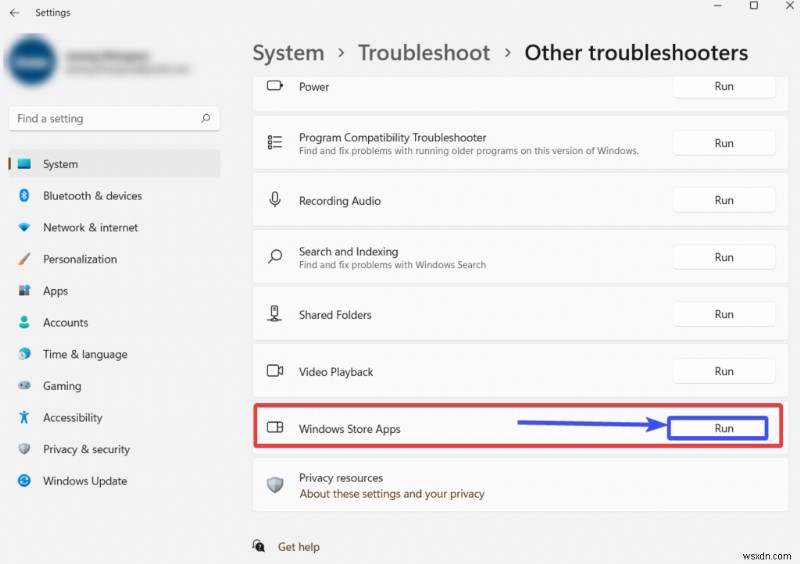Screen dimensions: 800x564
Task: Click the Power battery icon
Action: (275, 86)
